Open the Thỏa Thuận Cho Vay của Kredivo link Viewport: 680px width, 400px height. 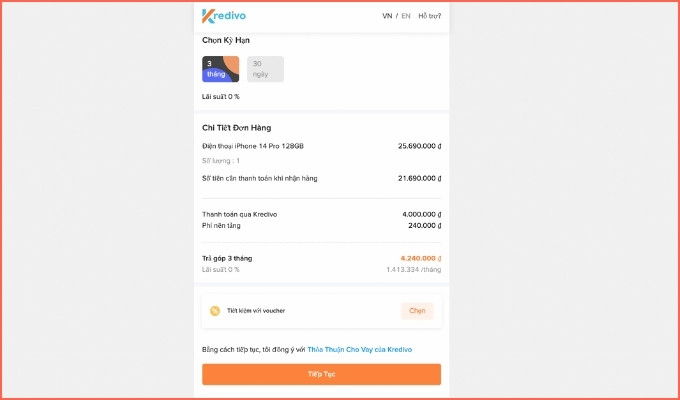[360, 349]
